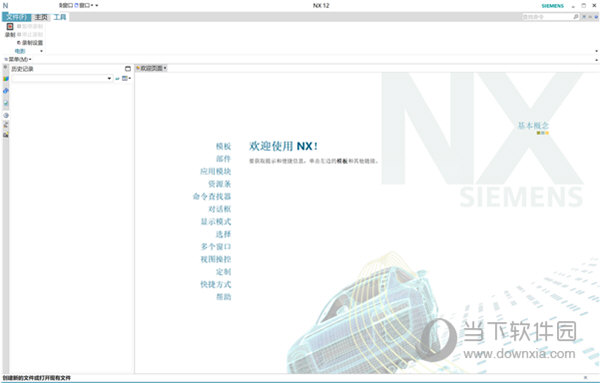Click the 基本概念 link
Viewport: 600px width, 383px height.
pyautogui.click(x=533, y=125)
